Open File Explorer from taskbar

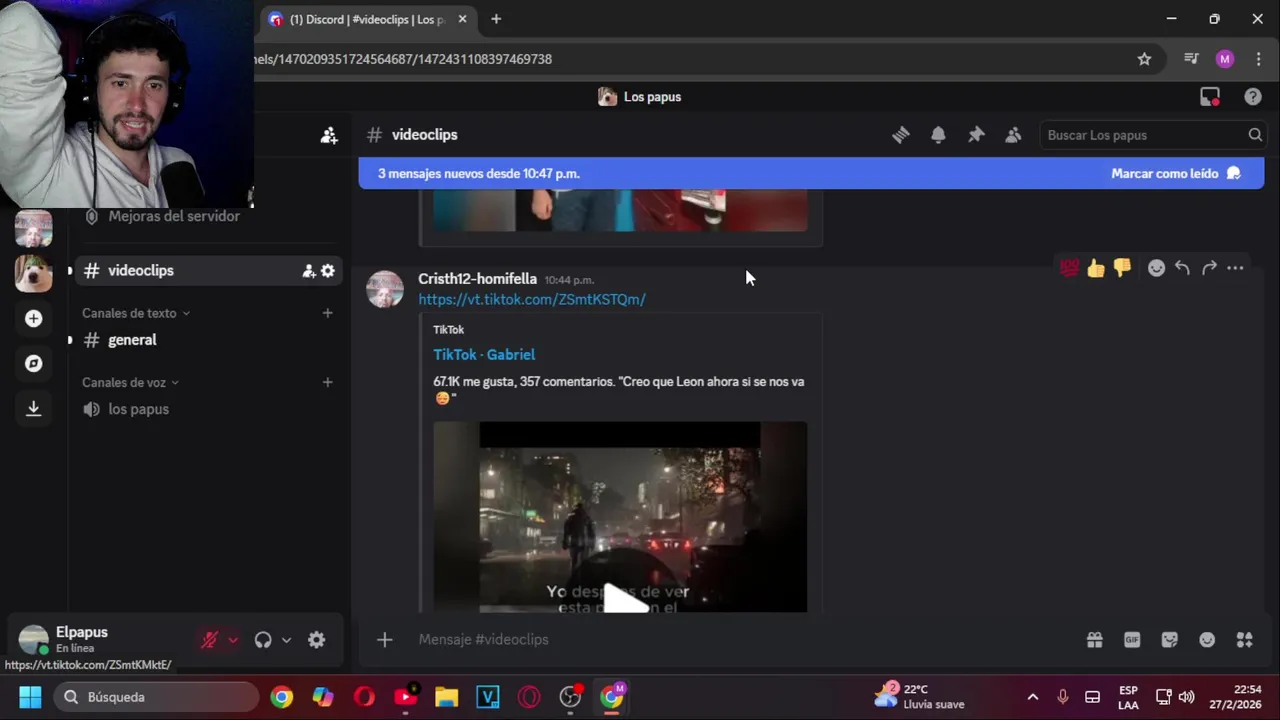(x=446, y=697)
